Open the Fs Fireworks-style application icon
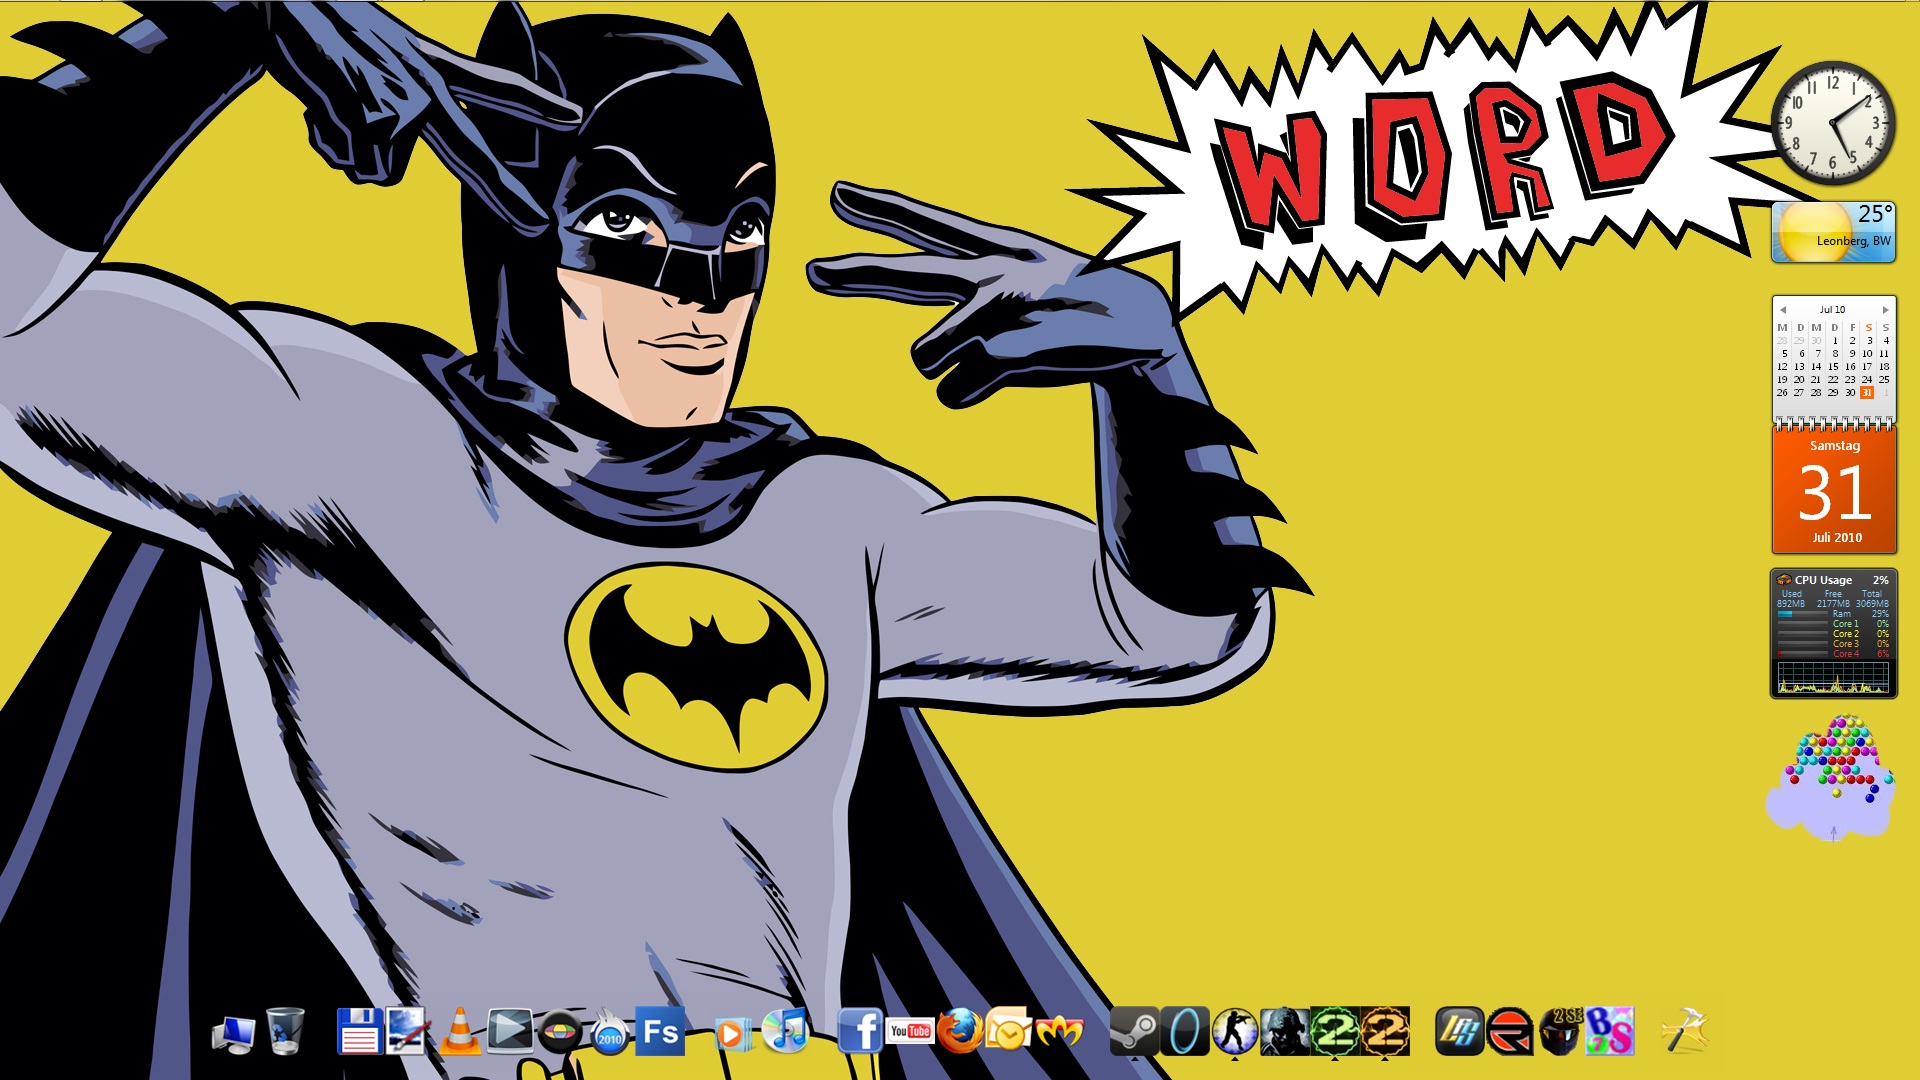 point(660,1032)
